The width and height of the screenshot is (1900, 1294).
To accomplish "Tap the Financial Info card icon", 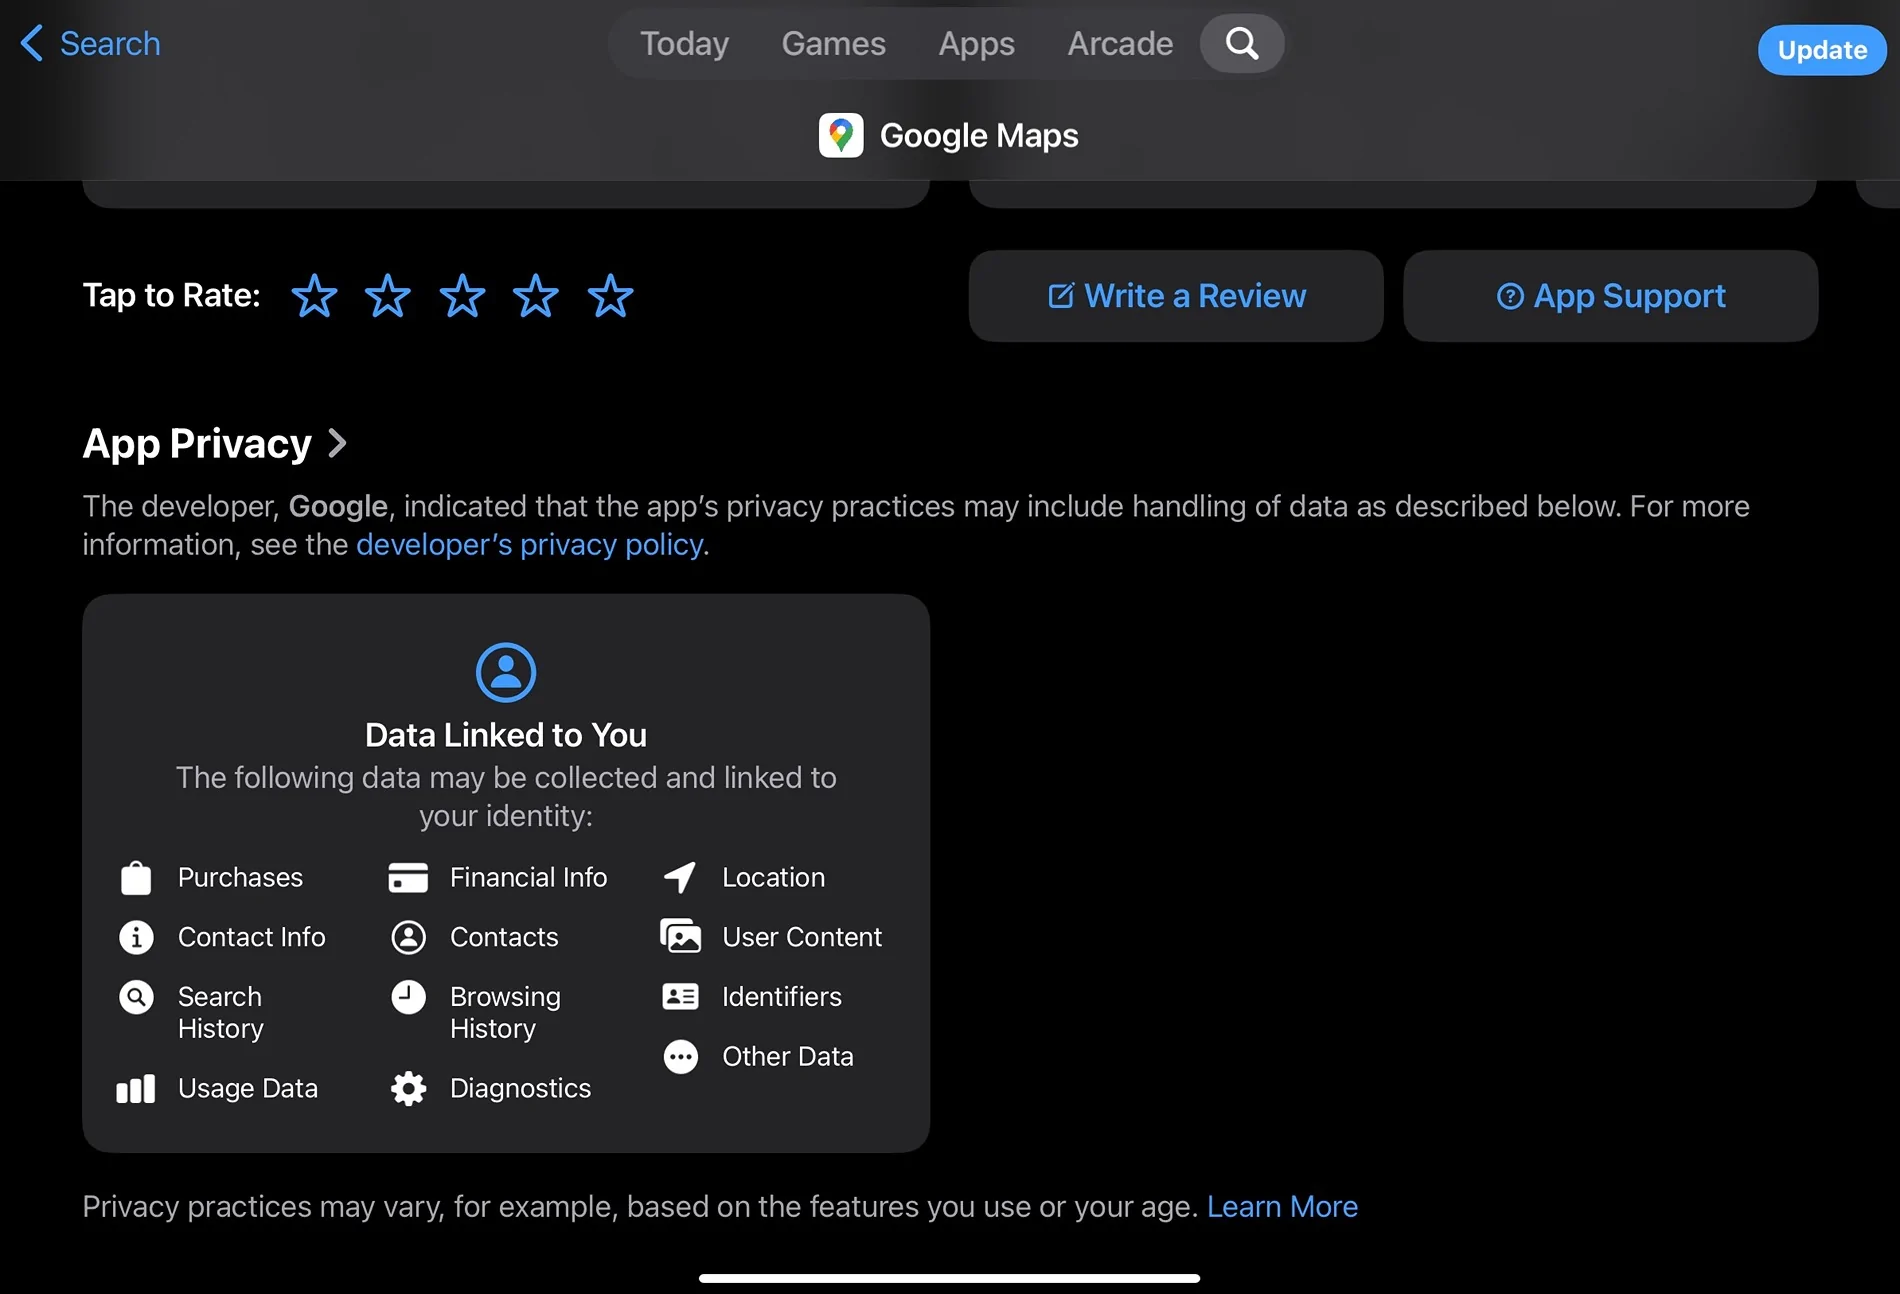I will point(408,878).
